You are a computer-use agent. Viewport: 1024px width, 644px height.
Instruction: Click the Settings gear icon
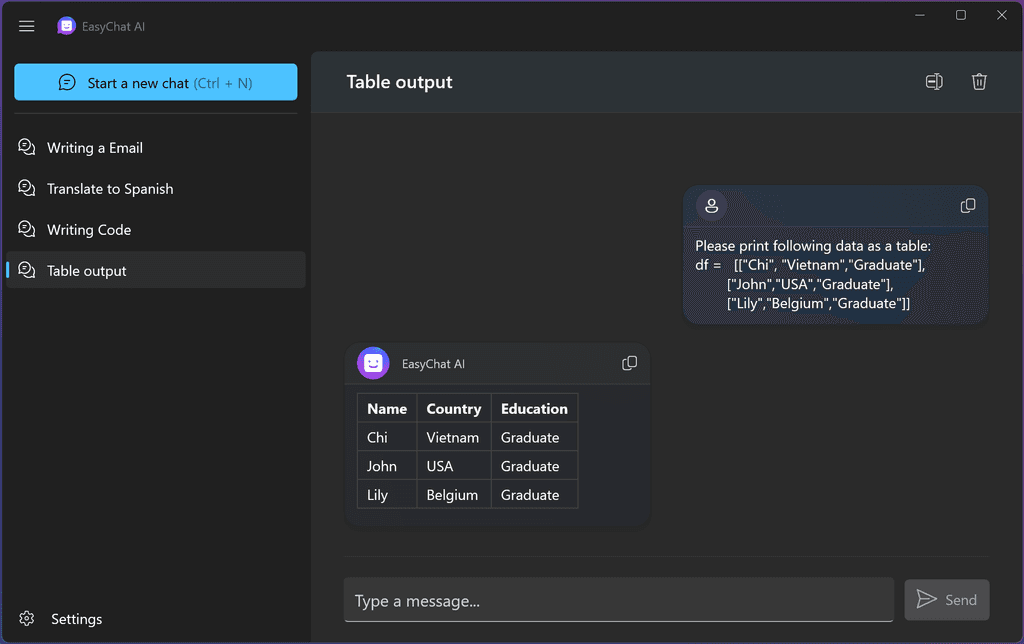[x=25, y=618]
